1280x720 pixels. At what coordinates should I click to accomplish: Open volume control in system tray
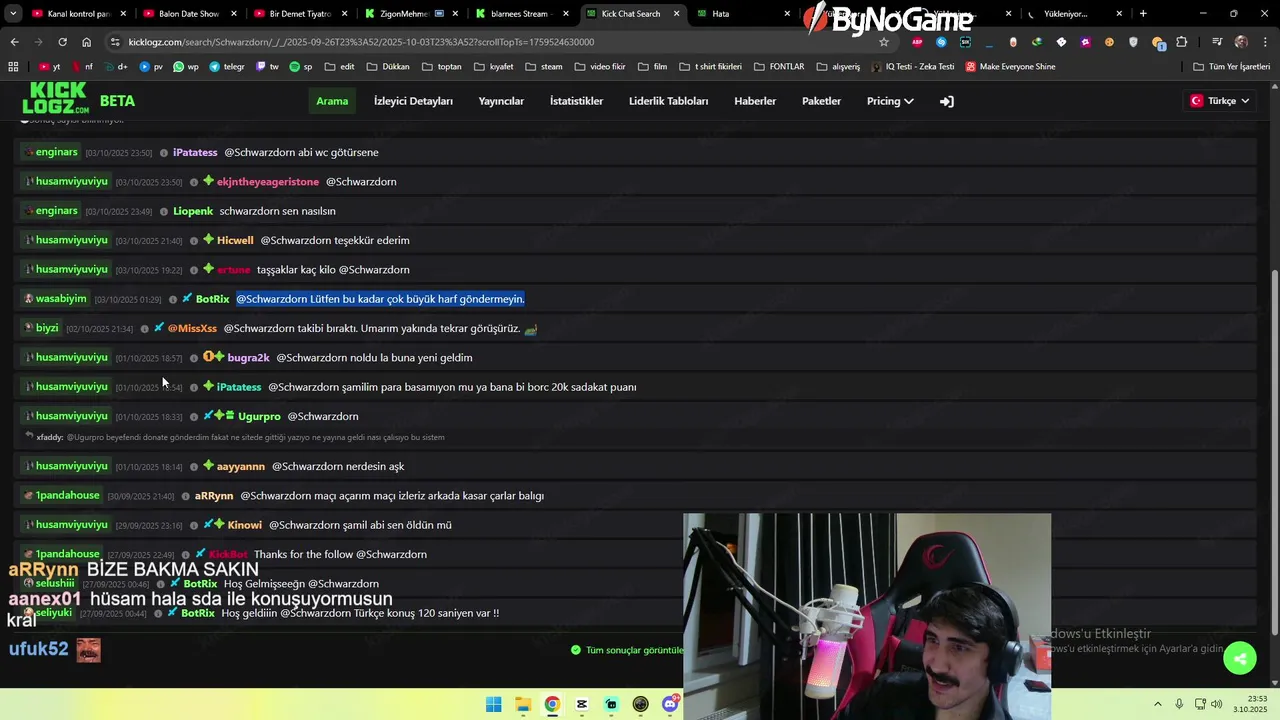1217,704
